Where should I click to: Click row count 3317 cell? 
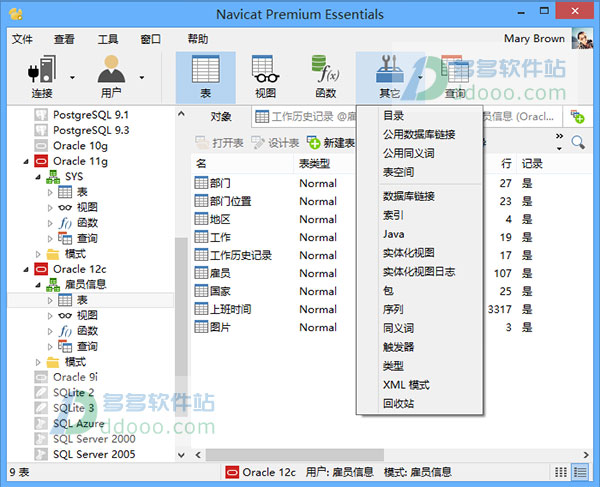(499, 309)
